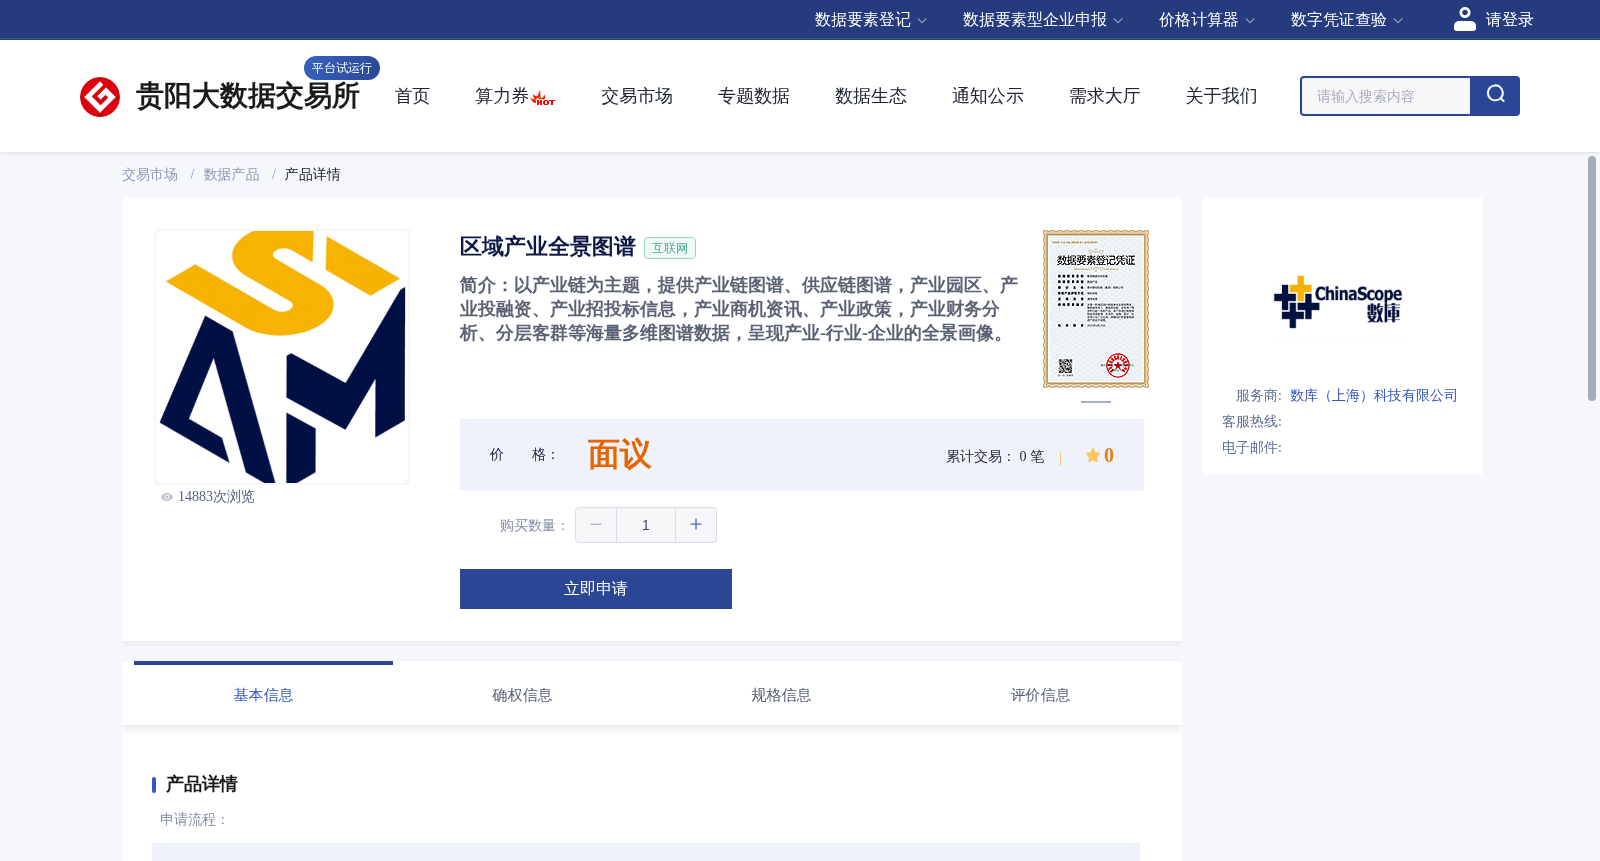This screenshot has width=1600, height=861.
Task: Open the 数据生态 navigation item
Action: coord(871,96)
